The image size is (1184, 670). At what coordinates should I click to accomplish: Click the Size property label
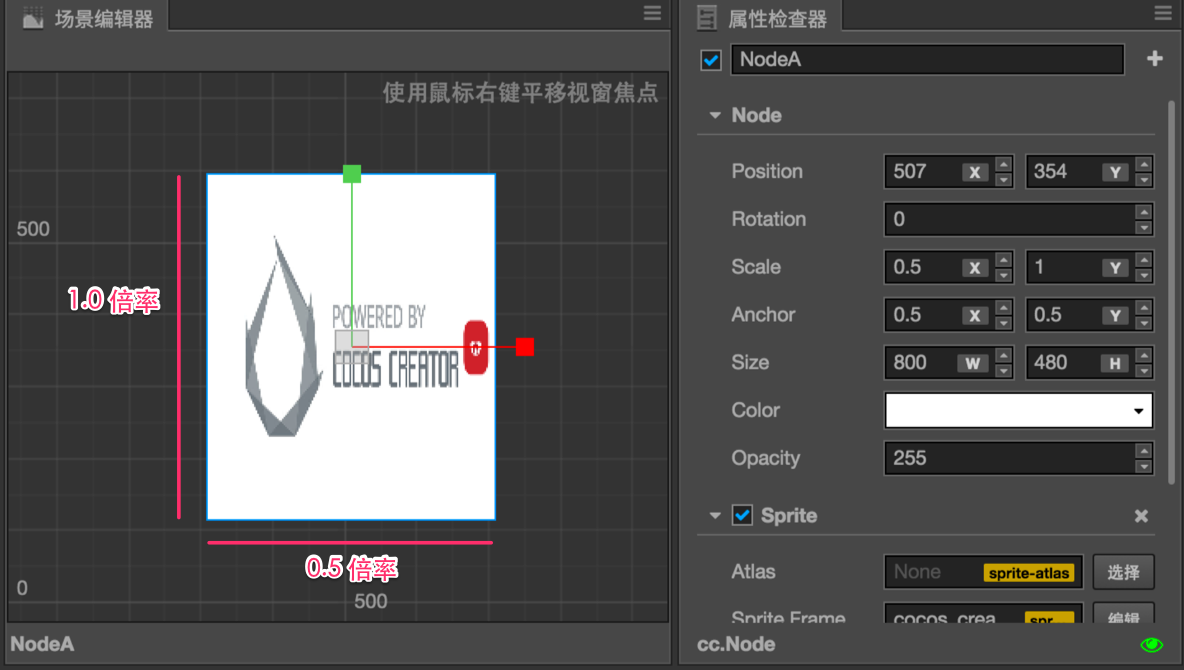pos(751,363)
